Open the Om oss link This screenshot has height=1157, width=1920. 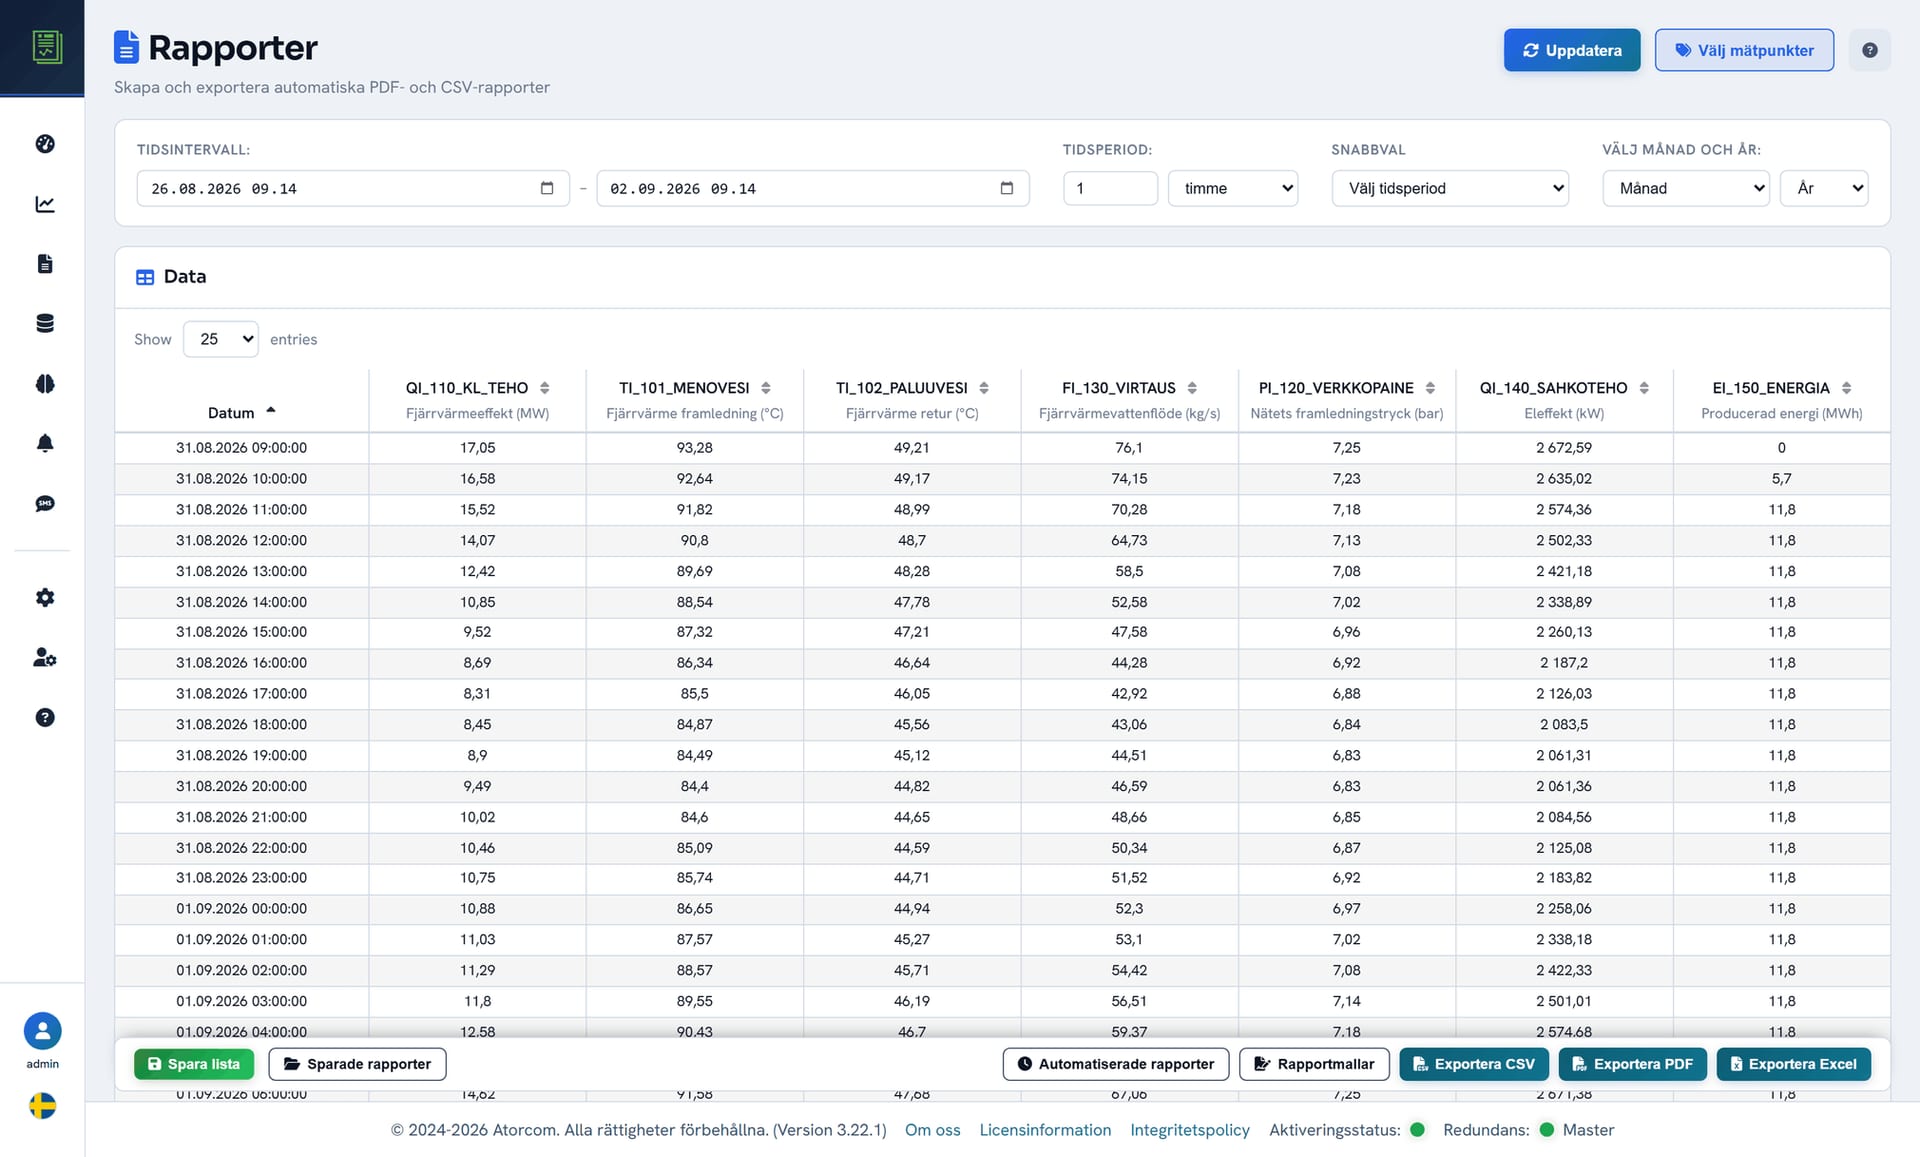(932, 1130)
